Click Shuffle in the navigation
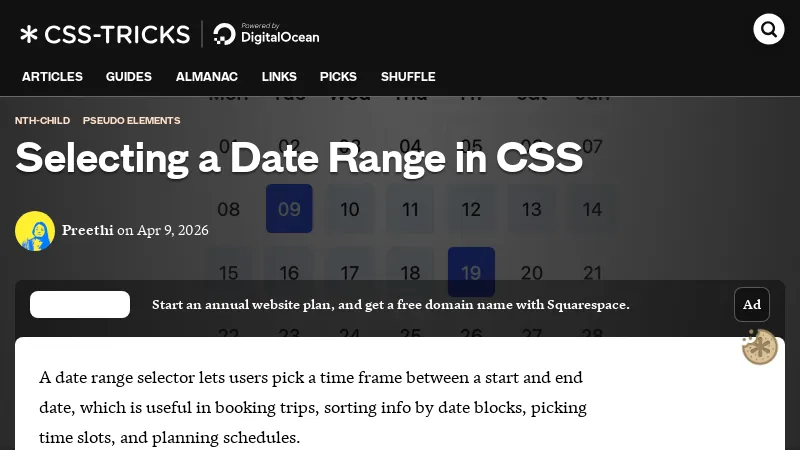 click(408, 77)
